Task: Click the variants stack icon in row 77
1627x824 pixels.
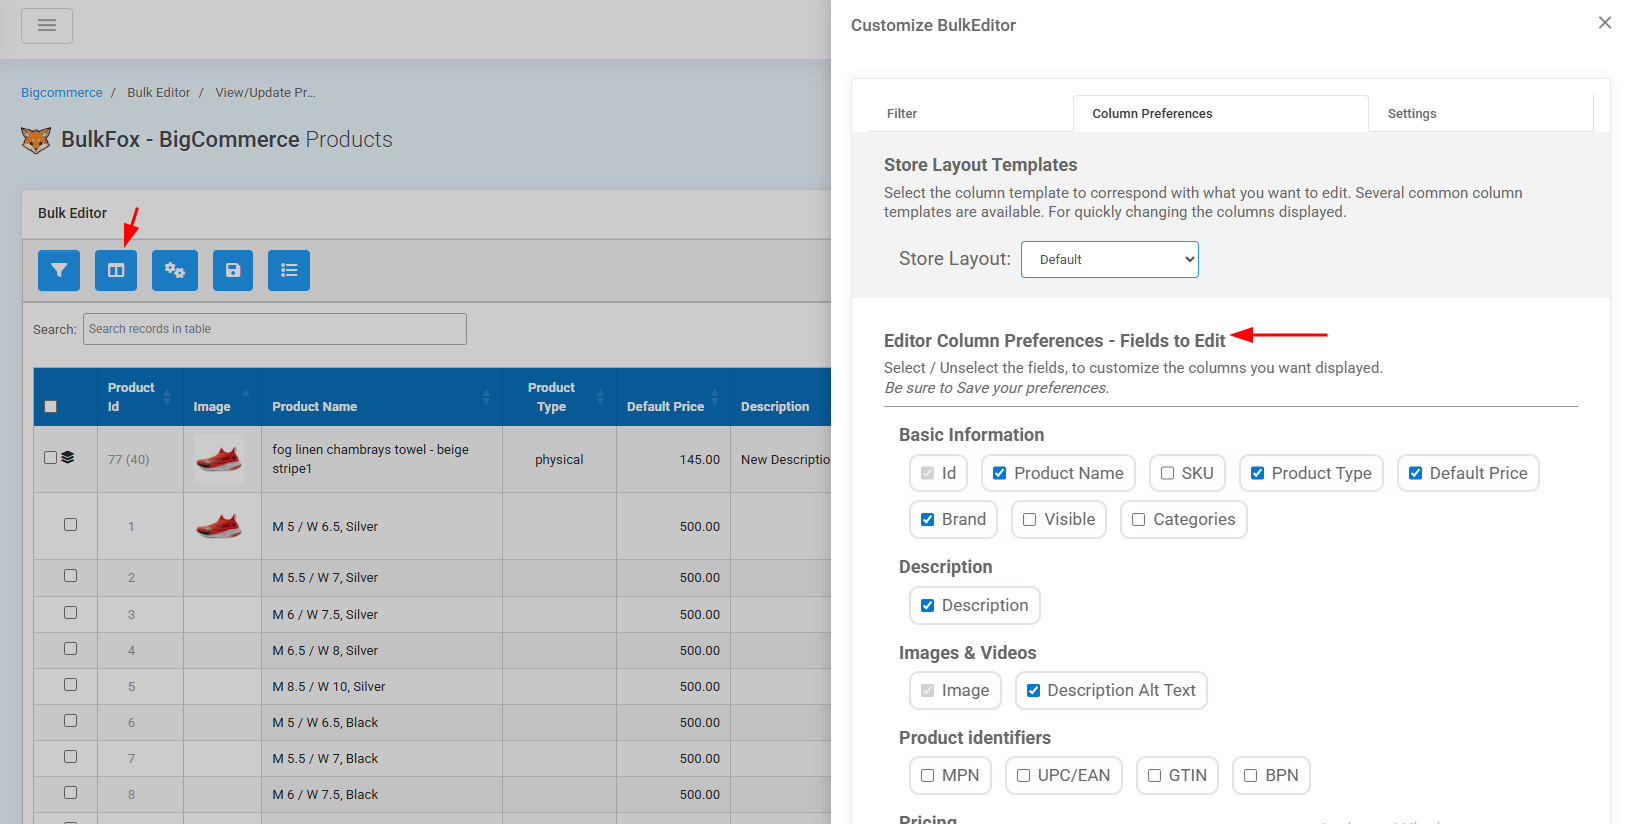Action: point(67,457)
